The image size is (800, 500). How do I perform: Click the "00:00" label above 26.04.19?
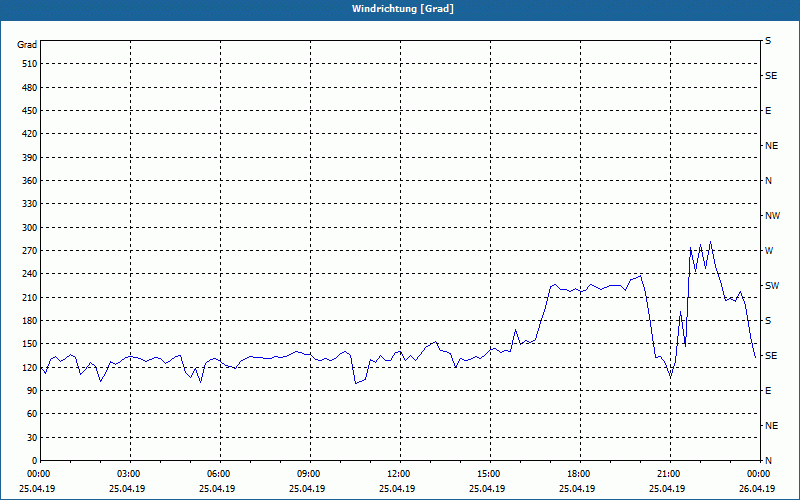(x=758, y=474)
